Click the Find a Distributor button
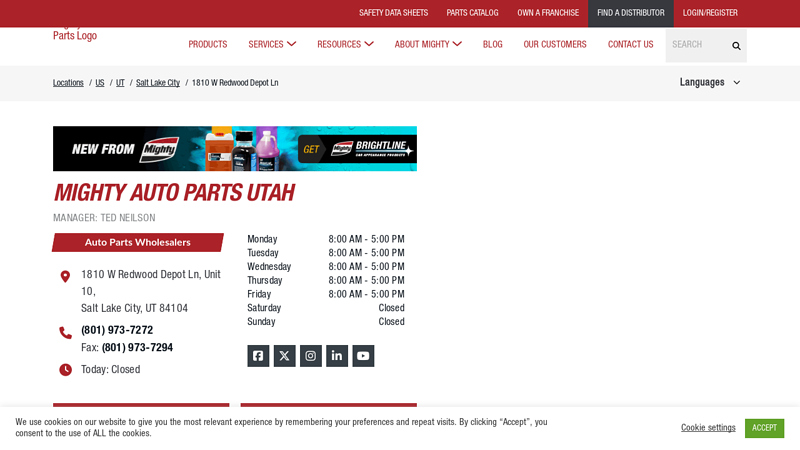Image resolution: width=800 pixels, height=450 pixels. pyautogui.click(x=630, y=13)
